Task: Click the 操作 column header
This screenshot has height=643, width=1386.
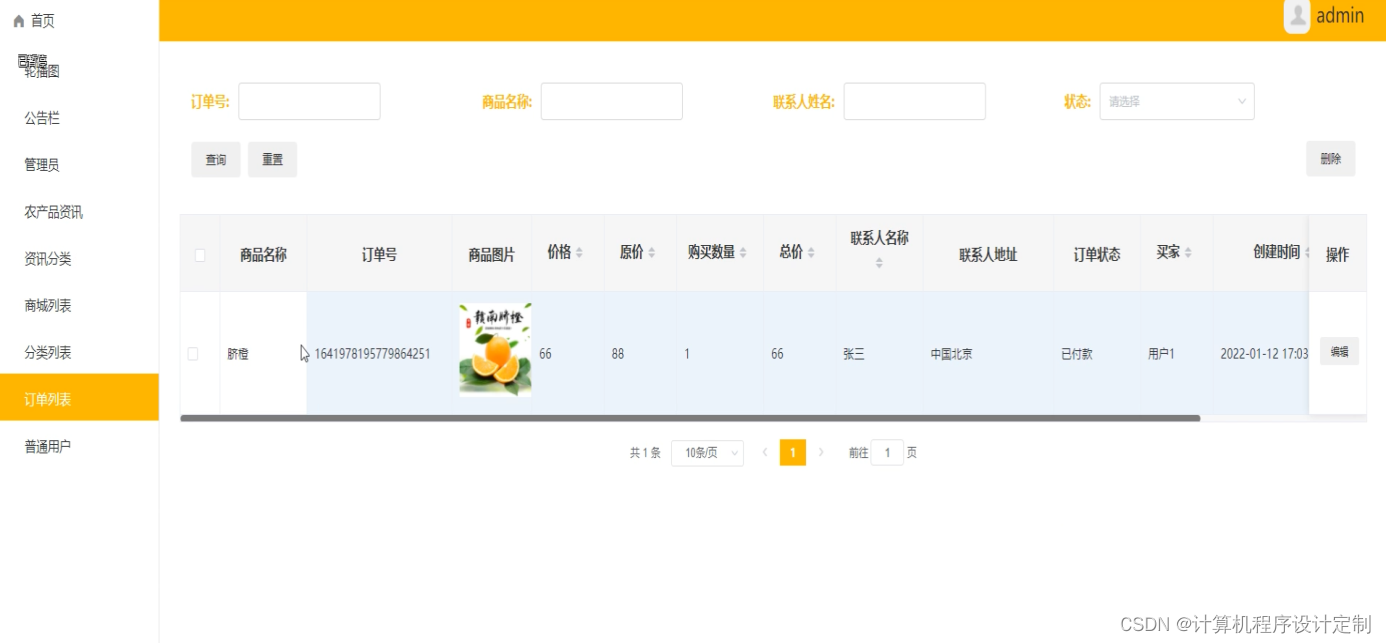Action: click(1338, 255)
